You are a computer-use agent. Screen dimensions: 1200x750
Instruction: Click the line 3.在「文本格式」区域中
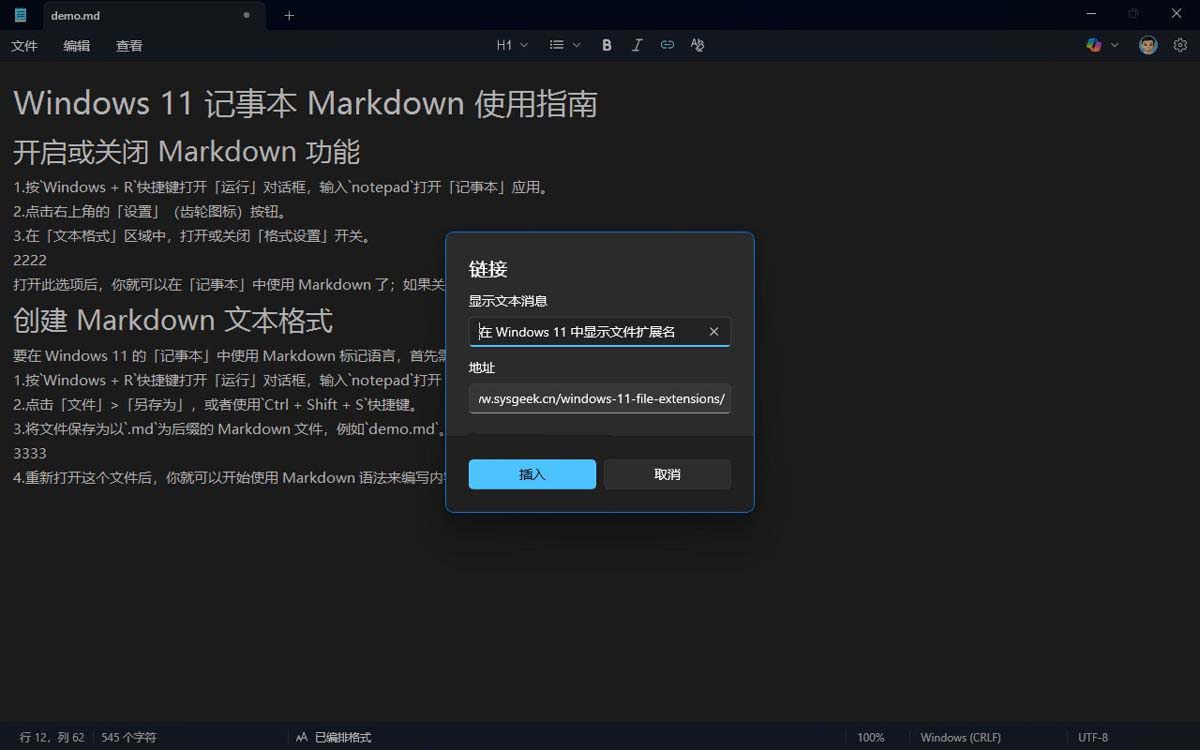tap(194, 236)
